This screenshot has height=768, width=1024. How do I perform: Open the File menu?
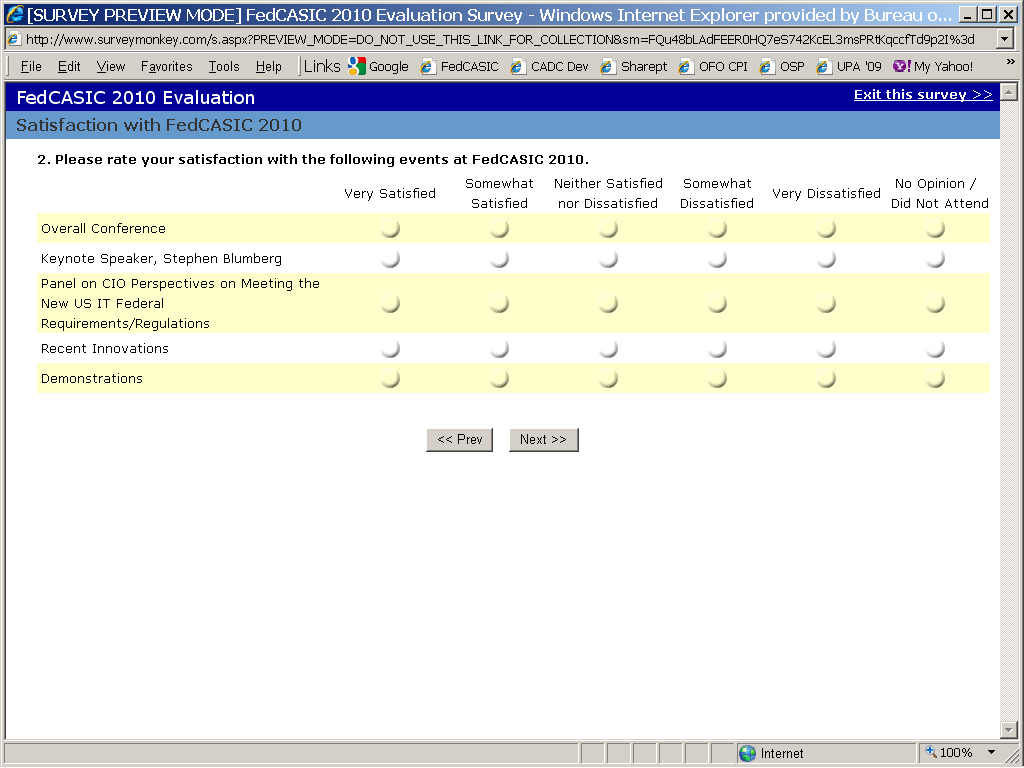(x=31, y=66)
